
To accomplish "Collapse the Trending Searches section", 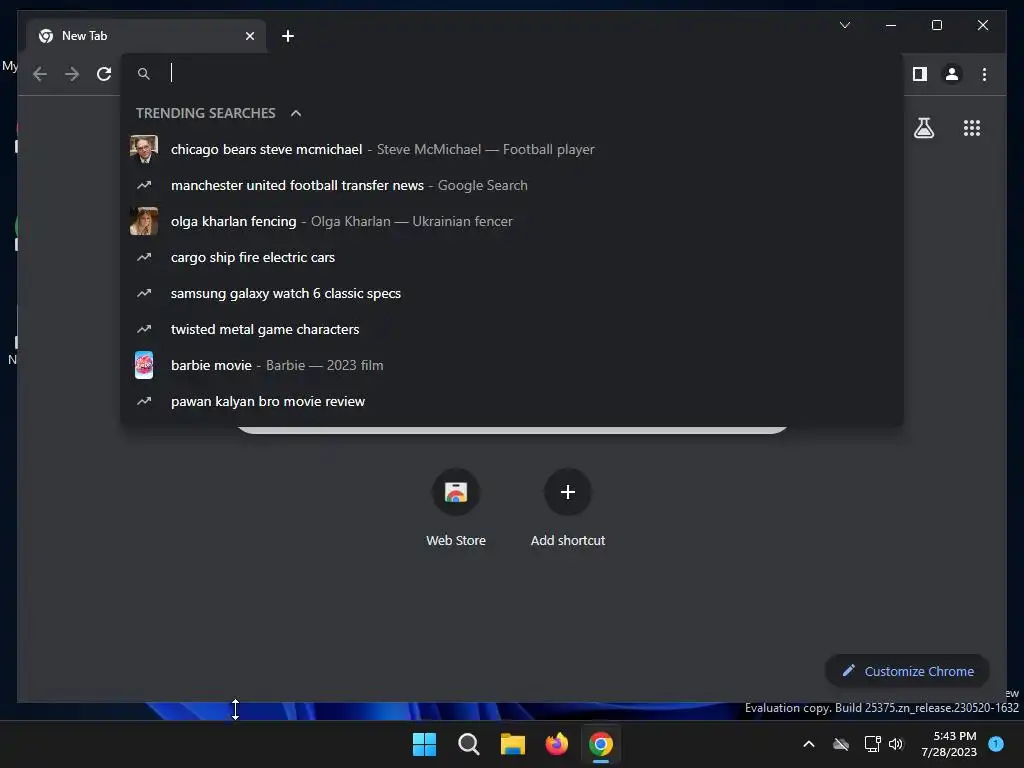I will (296, 113).
